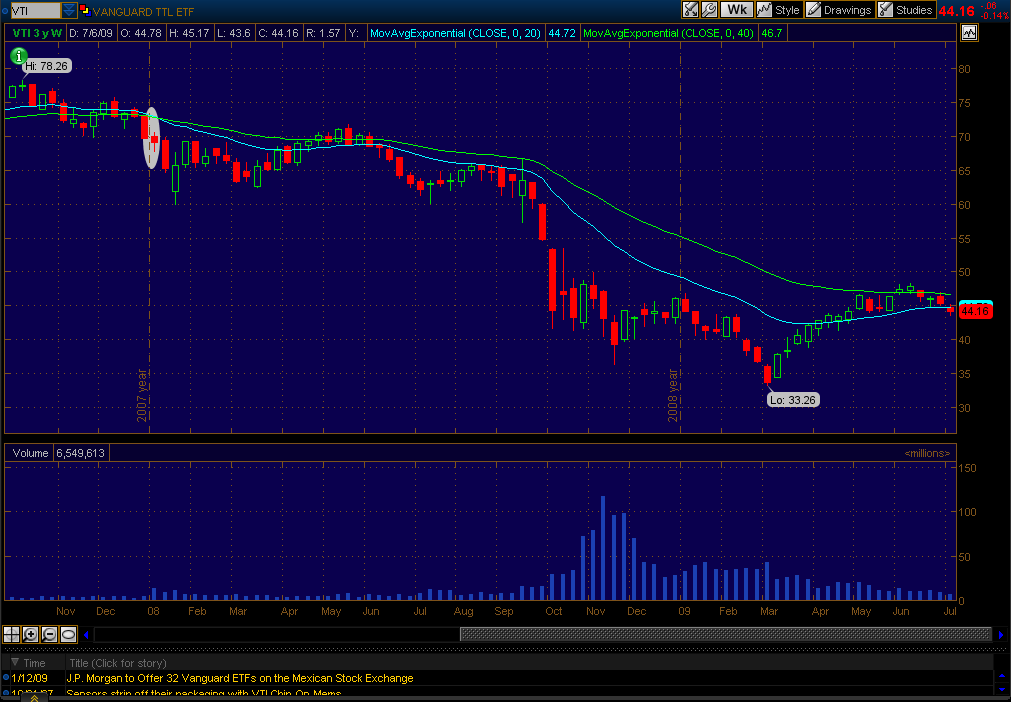
Task: Open the Studies menu
Action: [905, 10]
